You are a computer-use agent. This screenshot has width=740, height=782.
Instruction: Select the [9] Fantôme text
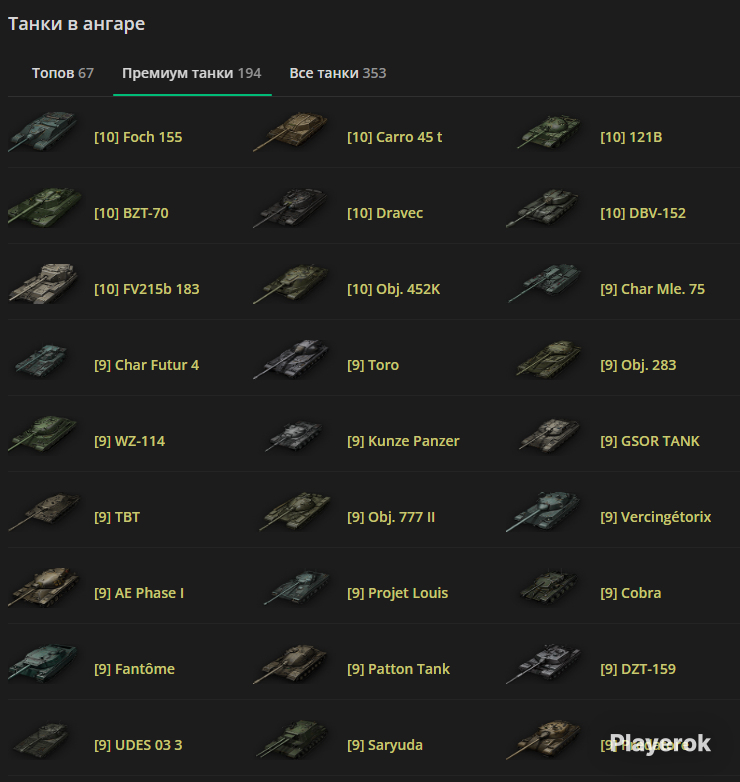(x=135, y=669)
